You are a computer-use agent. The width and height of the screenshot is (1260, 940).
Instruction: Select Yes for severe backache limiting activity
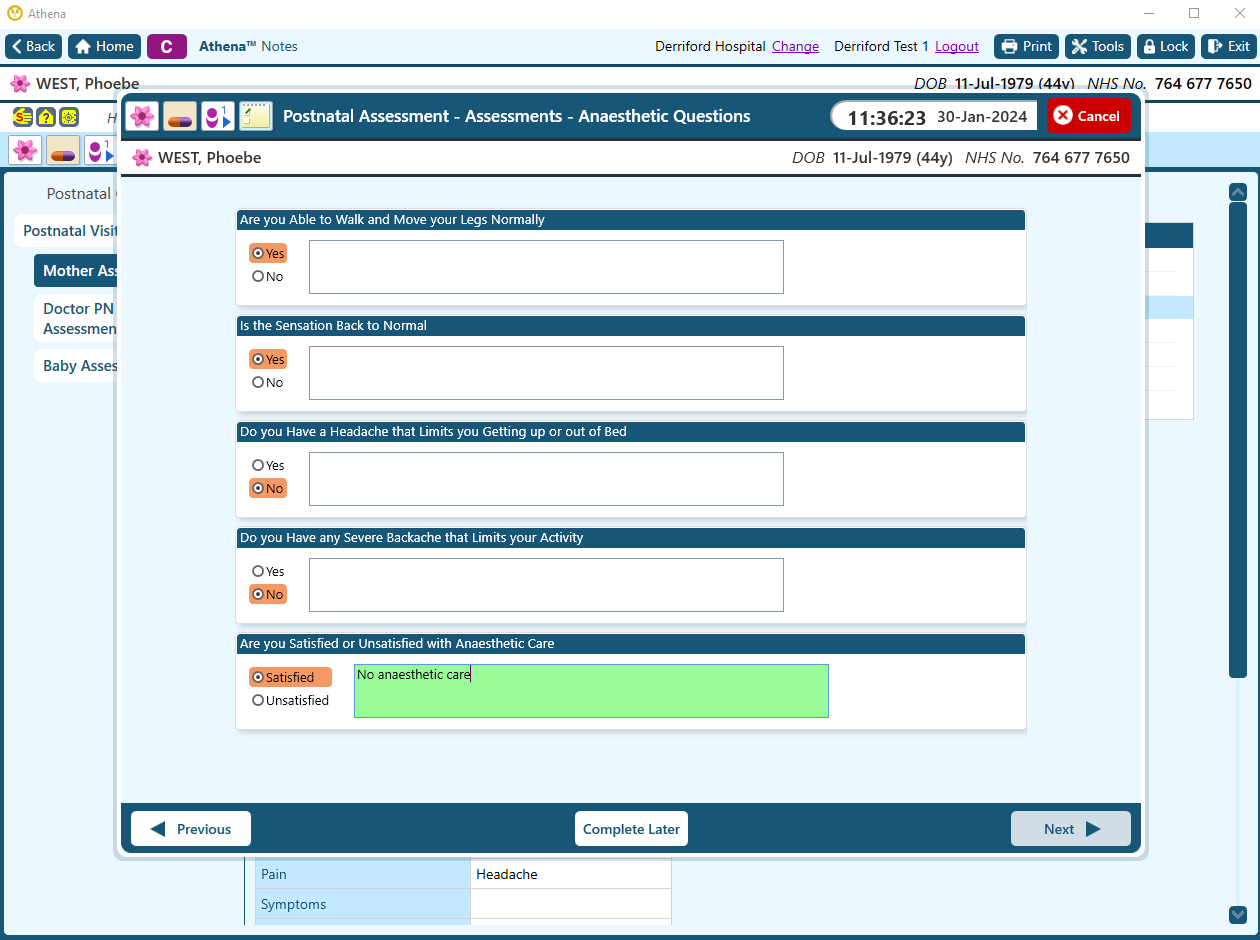click(x=268, y=571)
